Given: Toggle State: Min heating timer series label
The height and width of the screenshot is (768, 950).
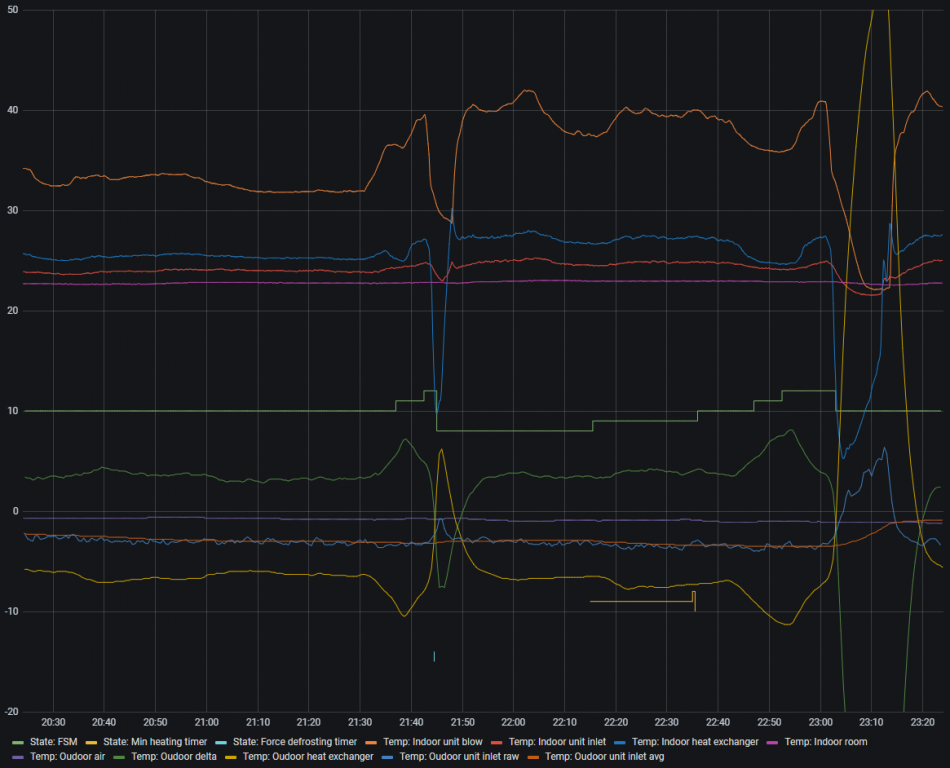Looking at the screenshot, I should pos(155,742).
